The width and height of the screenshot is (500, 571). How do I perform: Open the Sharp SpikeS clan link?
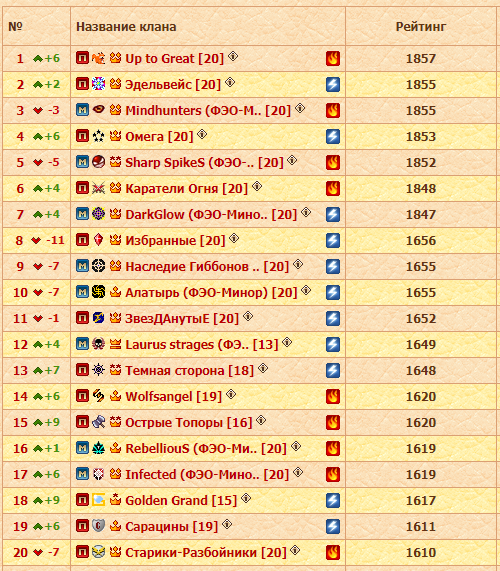point(204,162)
